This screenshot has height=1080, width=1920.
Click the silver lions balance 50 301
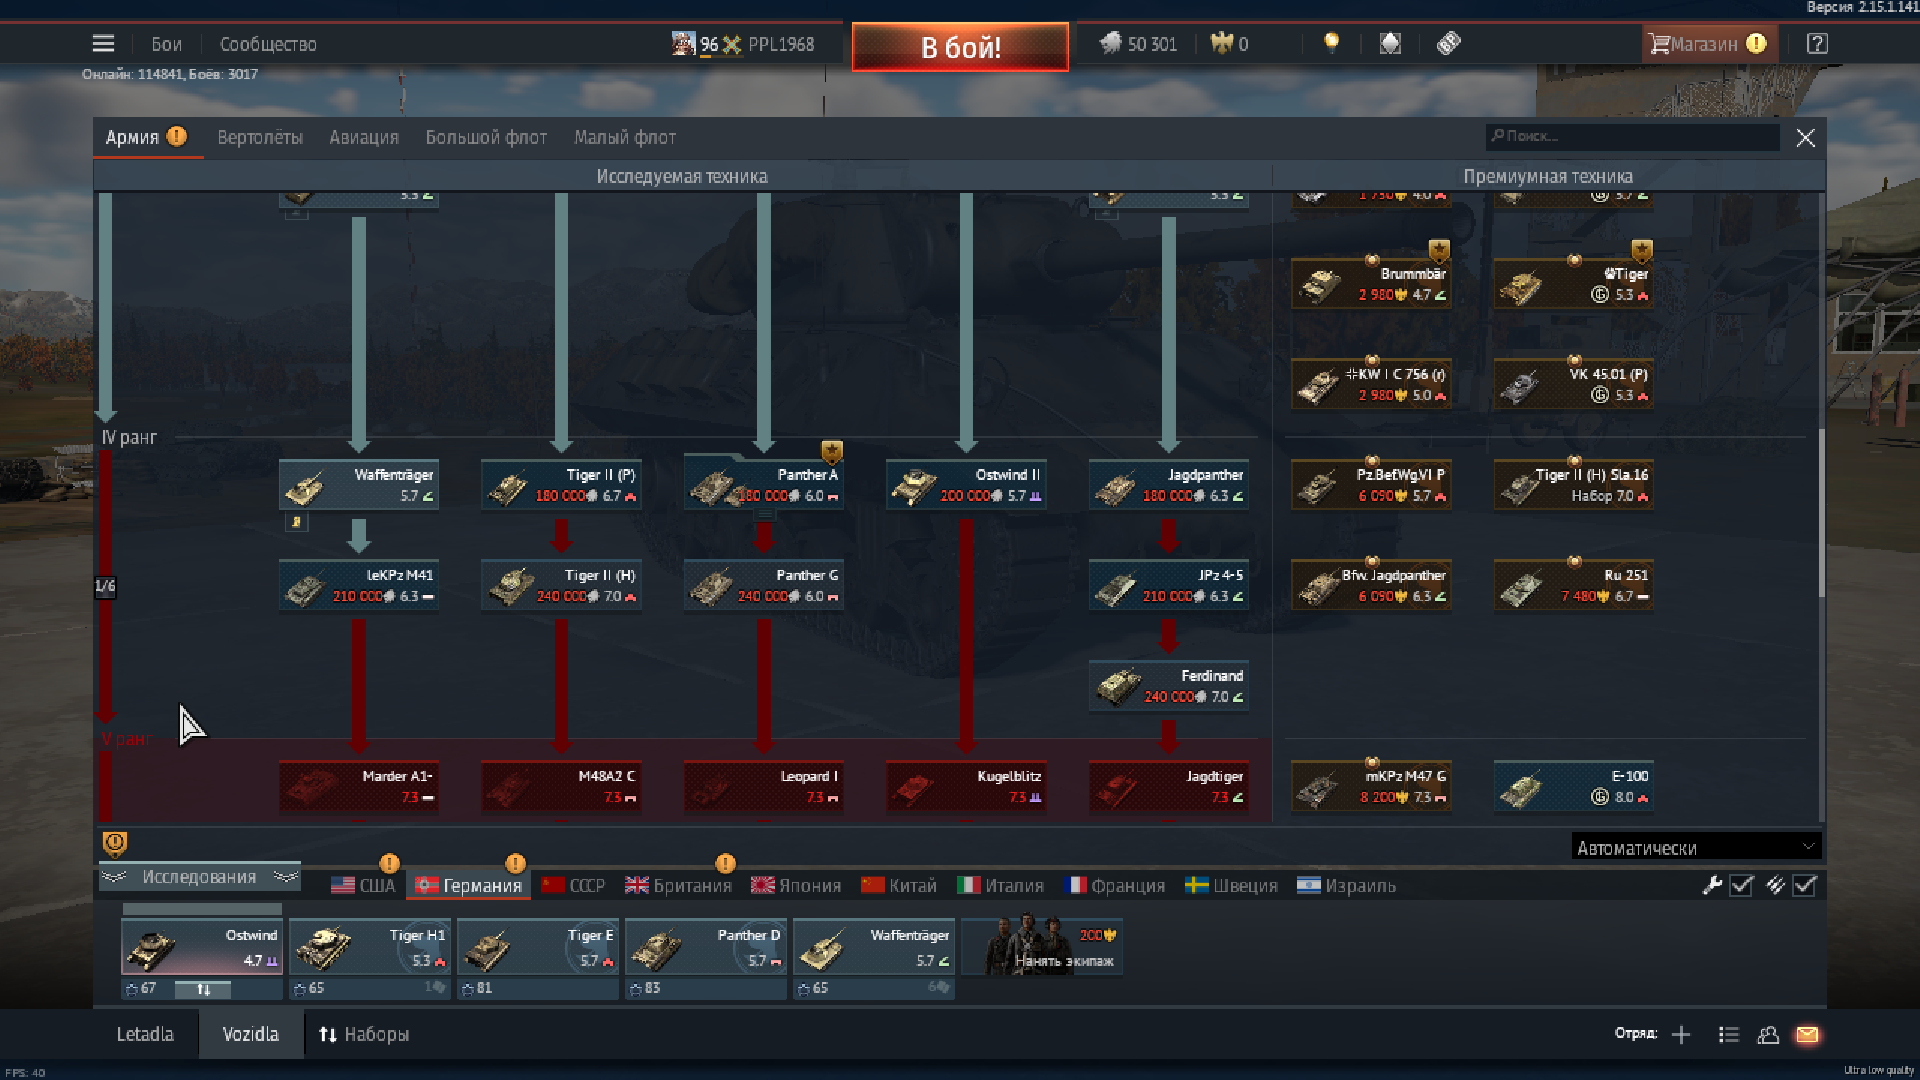point(1139,44)
